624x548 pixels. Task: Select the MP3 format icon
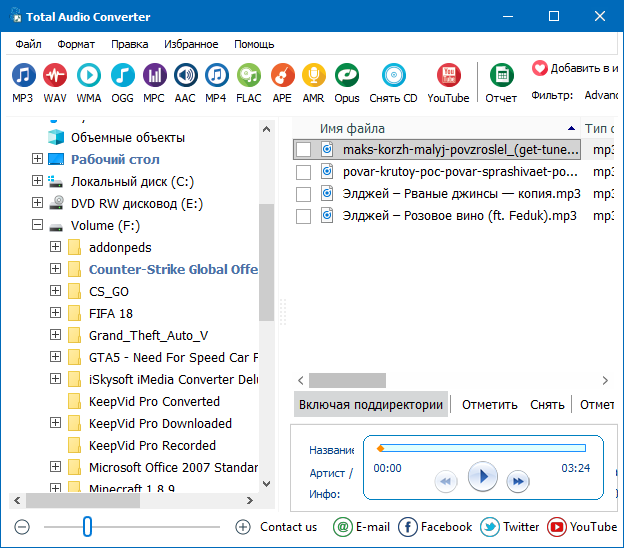pyautogui.click(x=23, y=76)
